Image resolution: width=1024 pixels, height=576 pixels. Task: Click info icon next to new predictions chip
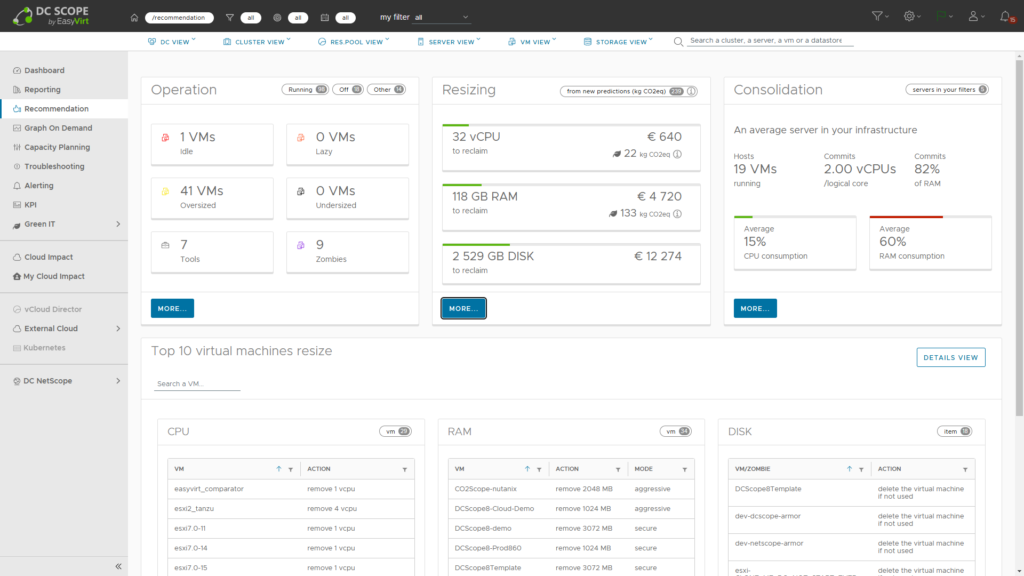(x=692, y=91)
